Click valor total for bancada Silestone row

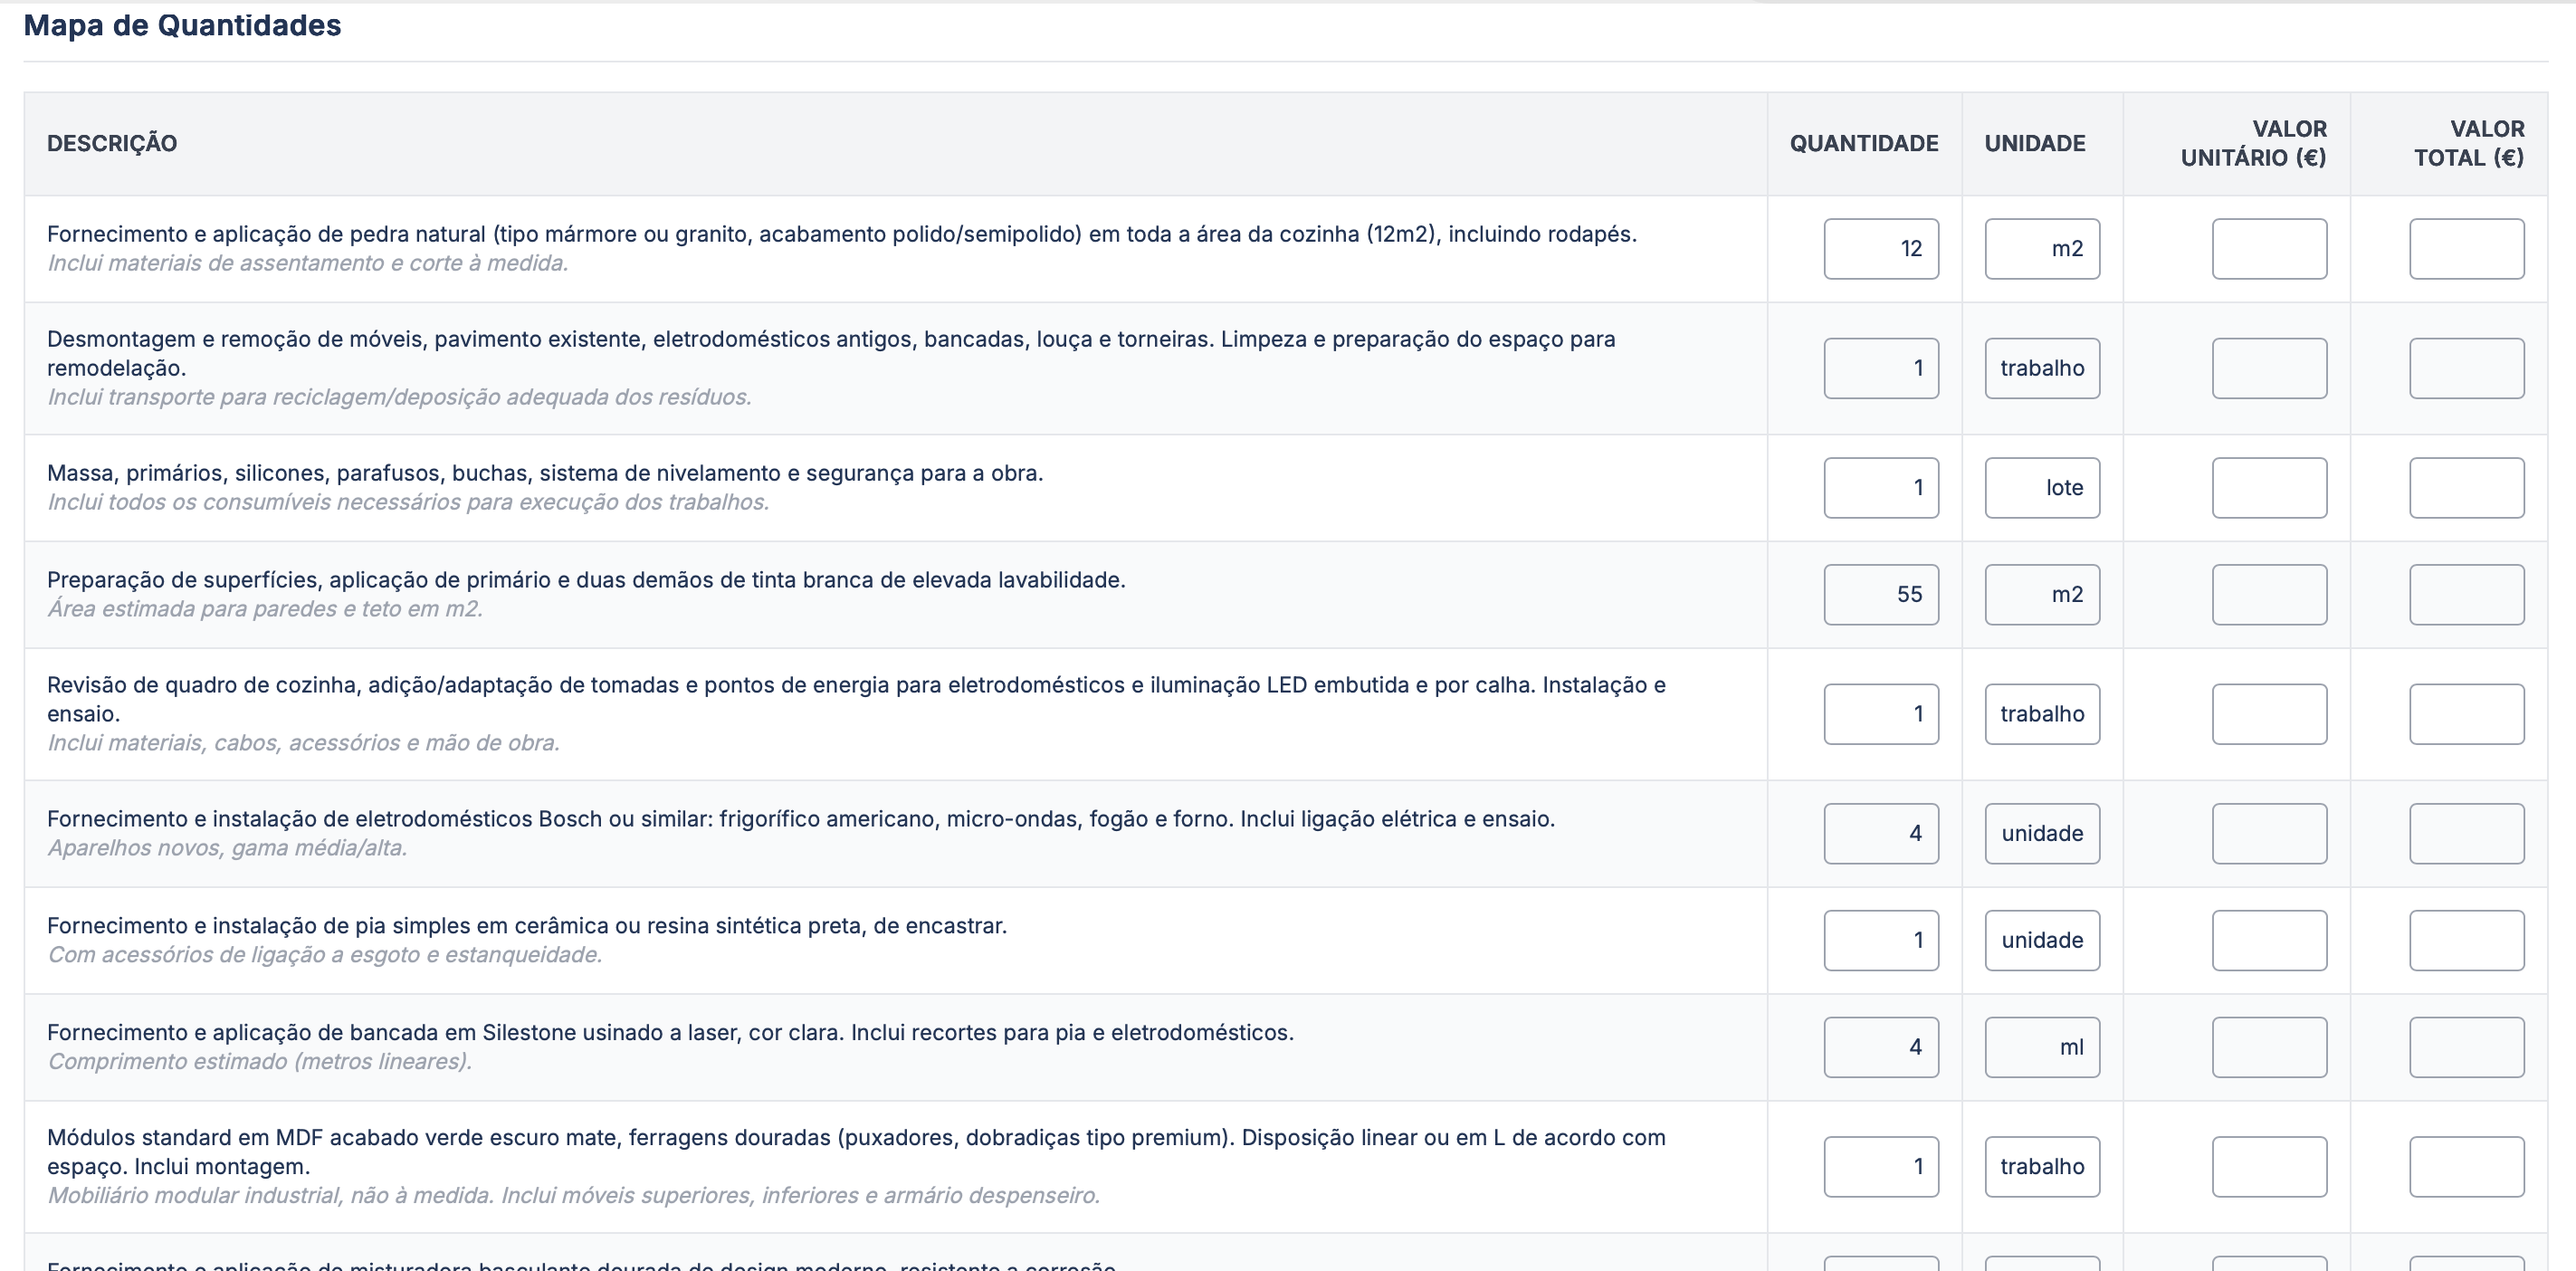(2467, 1046)
